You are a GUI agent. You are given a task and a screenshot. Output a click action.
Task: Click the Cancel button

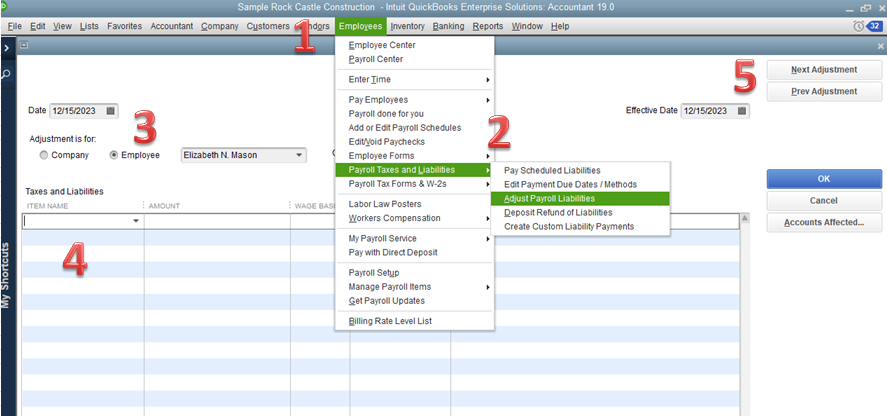(x=824, y=200)
